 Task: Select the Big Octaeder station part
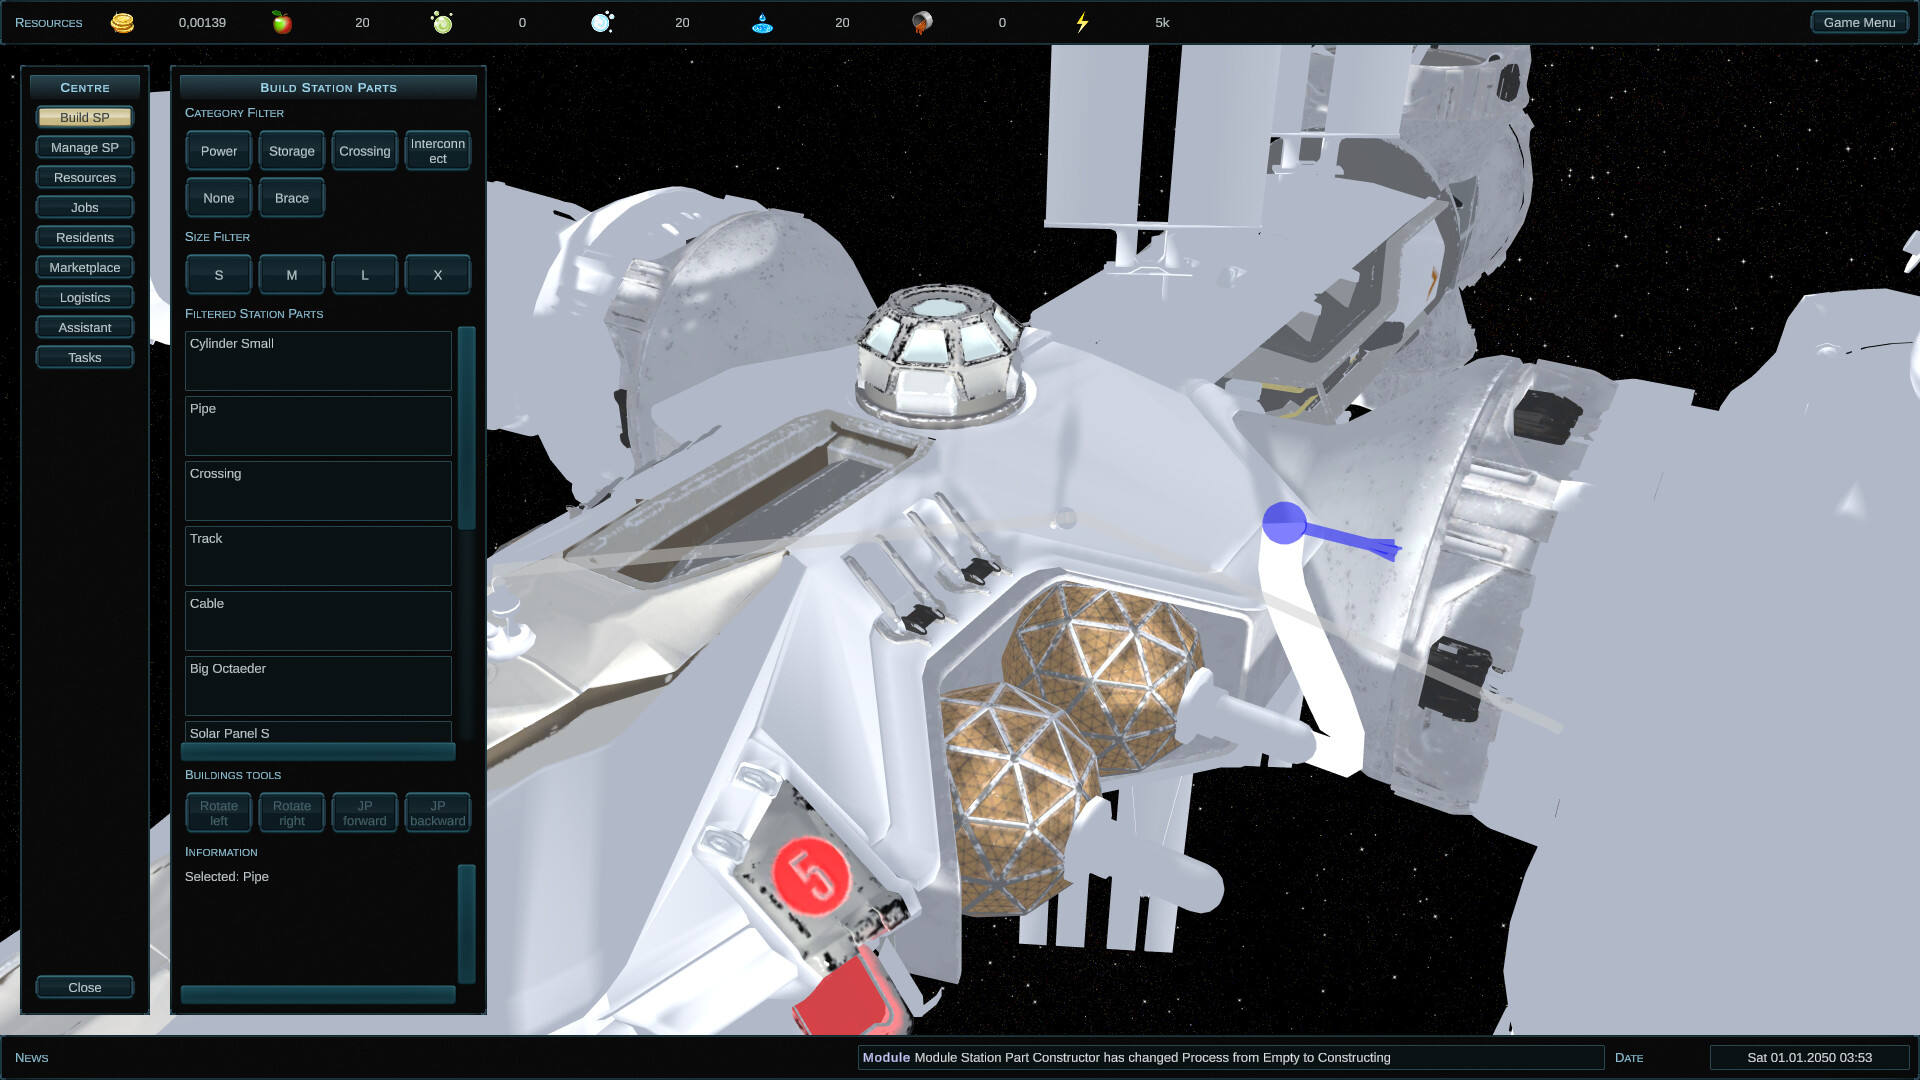tap(318, 686)
